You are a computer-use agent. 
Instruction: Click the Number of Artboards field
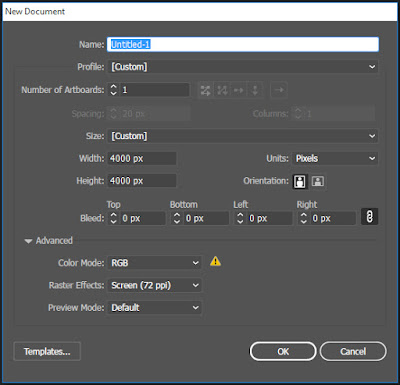coord(155,90)
